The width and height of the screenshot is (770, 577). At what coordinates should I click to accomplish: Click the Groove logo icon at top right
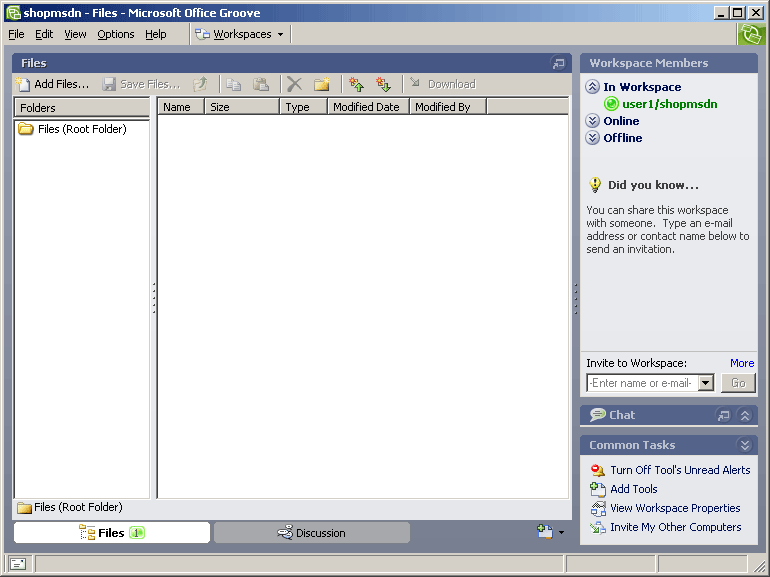click(x=751, y=34)
